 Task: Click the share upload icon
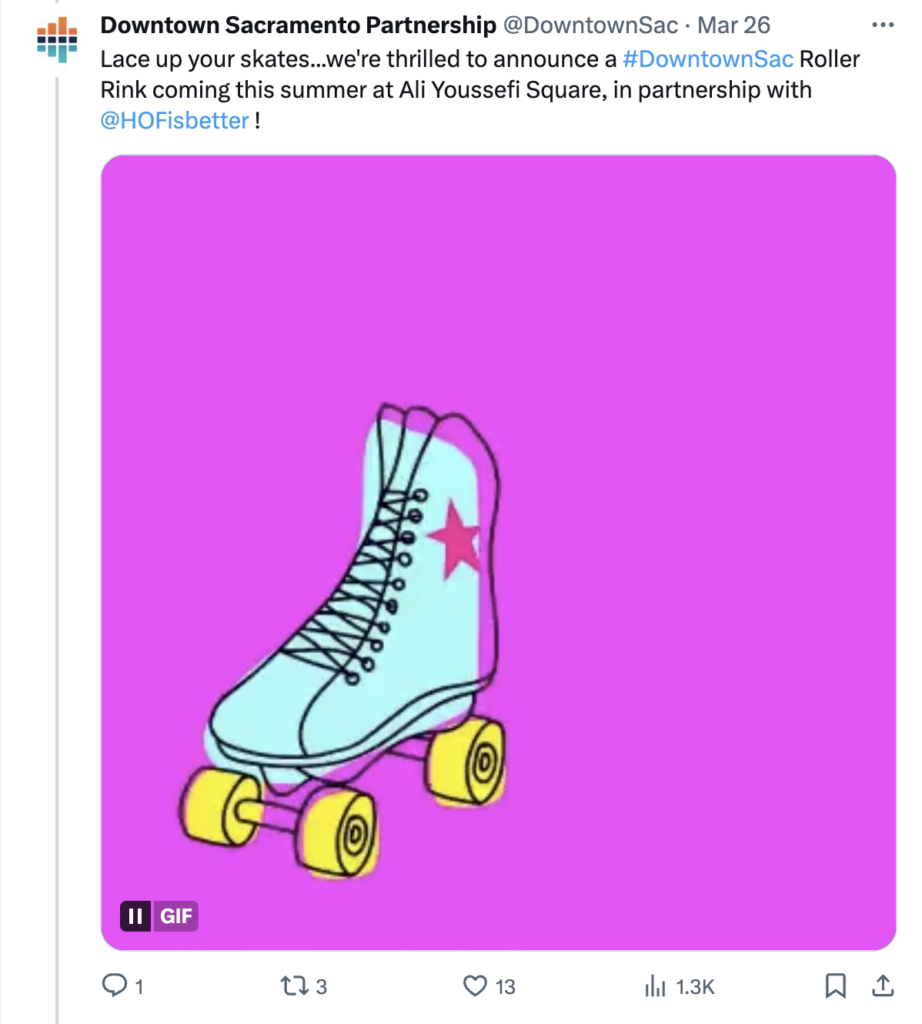click(x=883, y=985)
